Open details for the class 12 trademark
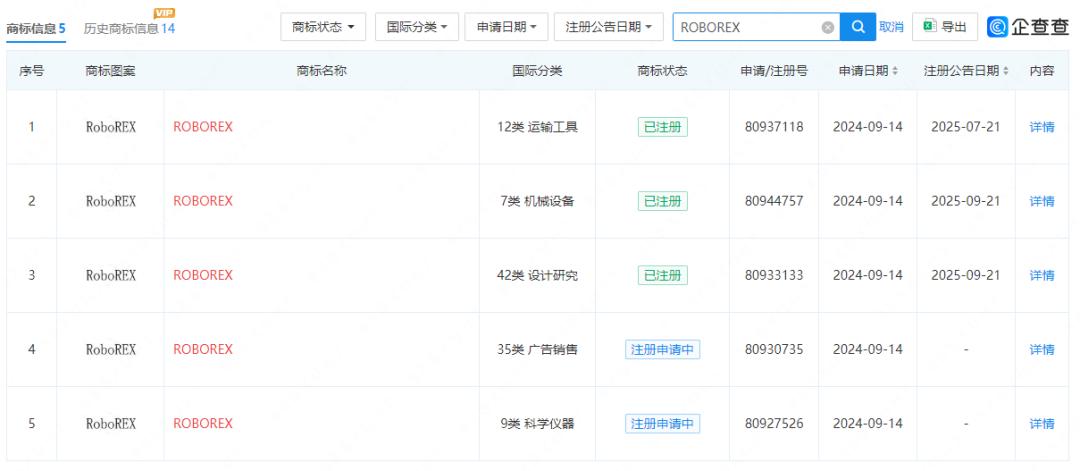Image resolution: width=1080 pixels, height=471 pixels. [x=1041, y=127]
